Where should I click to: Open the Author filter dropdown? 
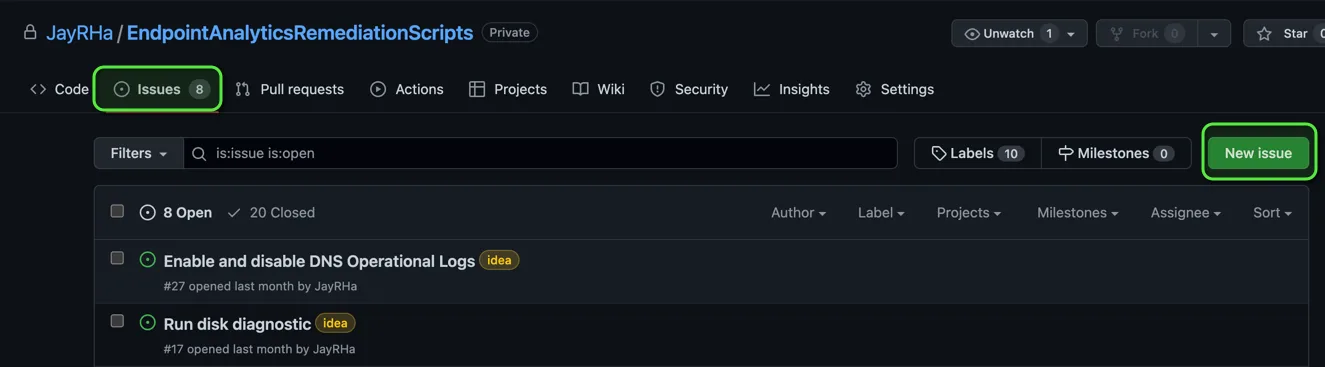[798, 212]
